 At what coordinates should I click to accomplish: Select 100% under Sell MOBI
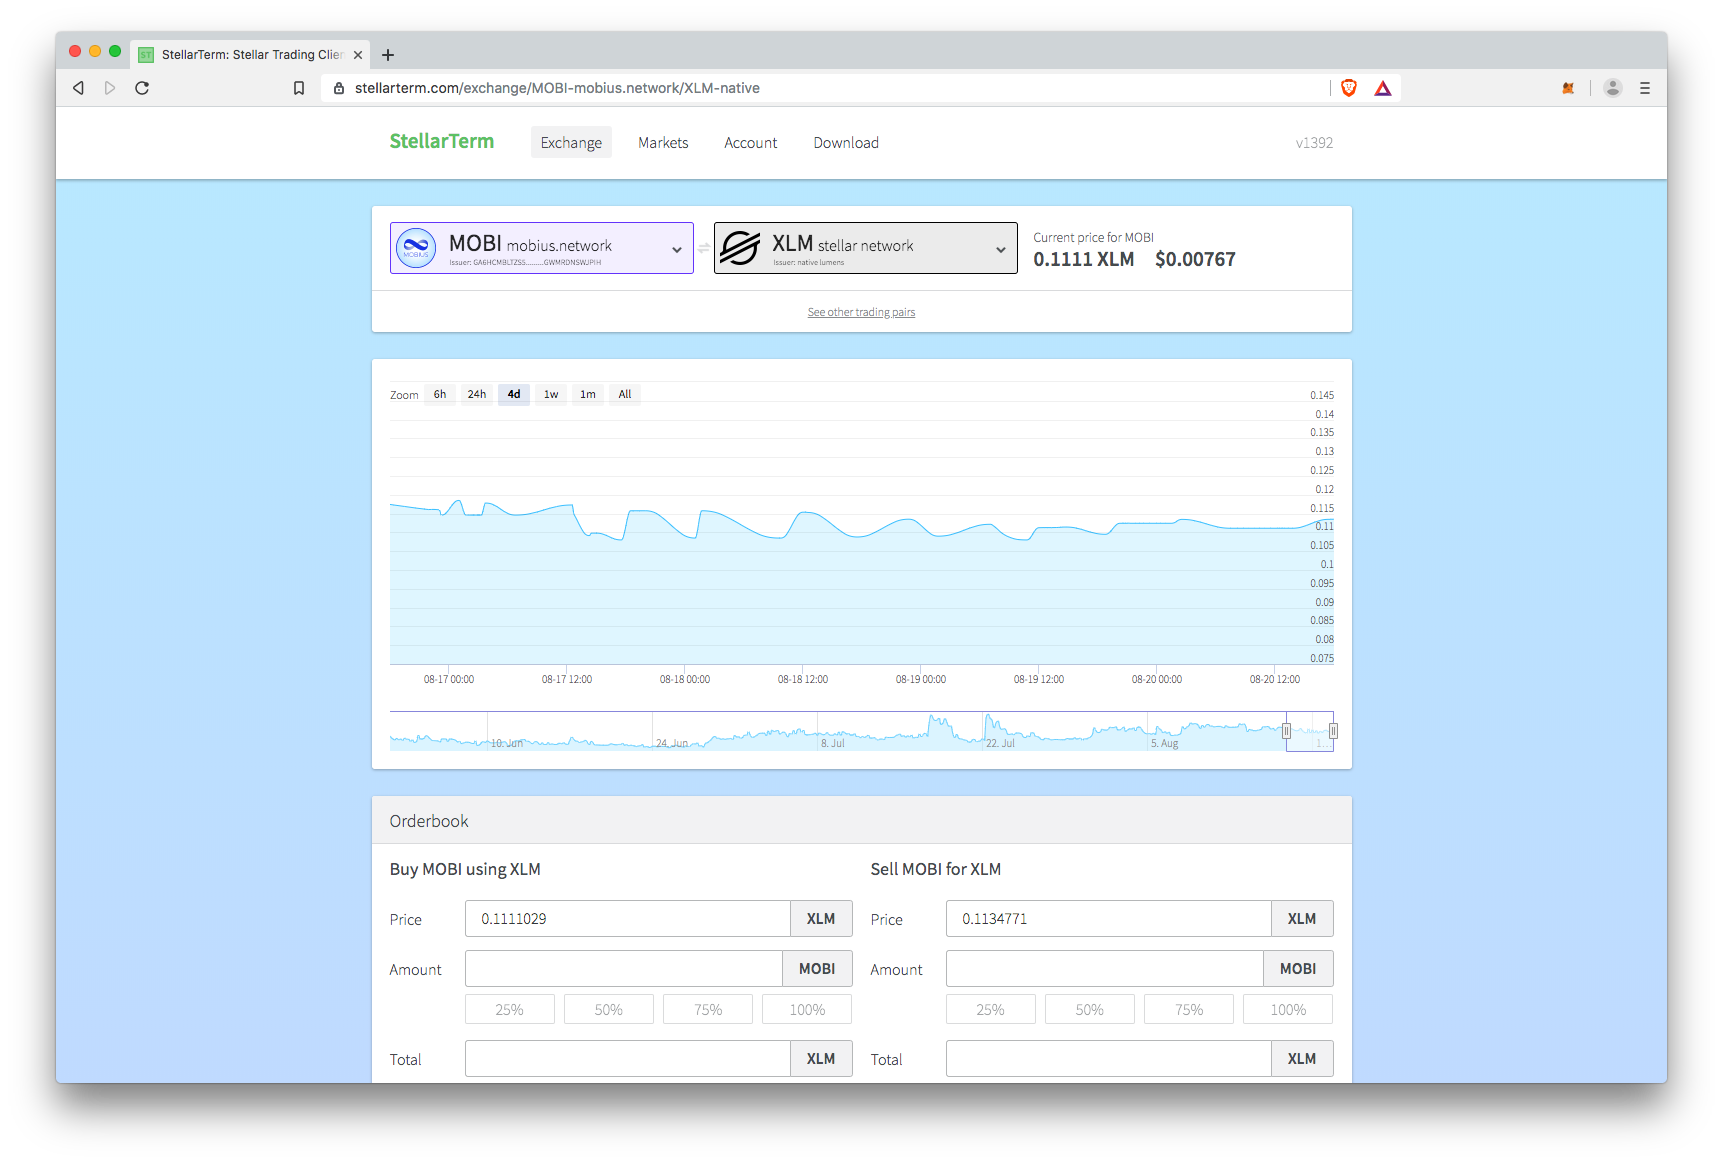[x=1288, y=1010]
